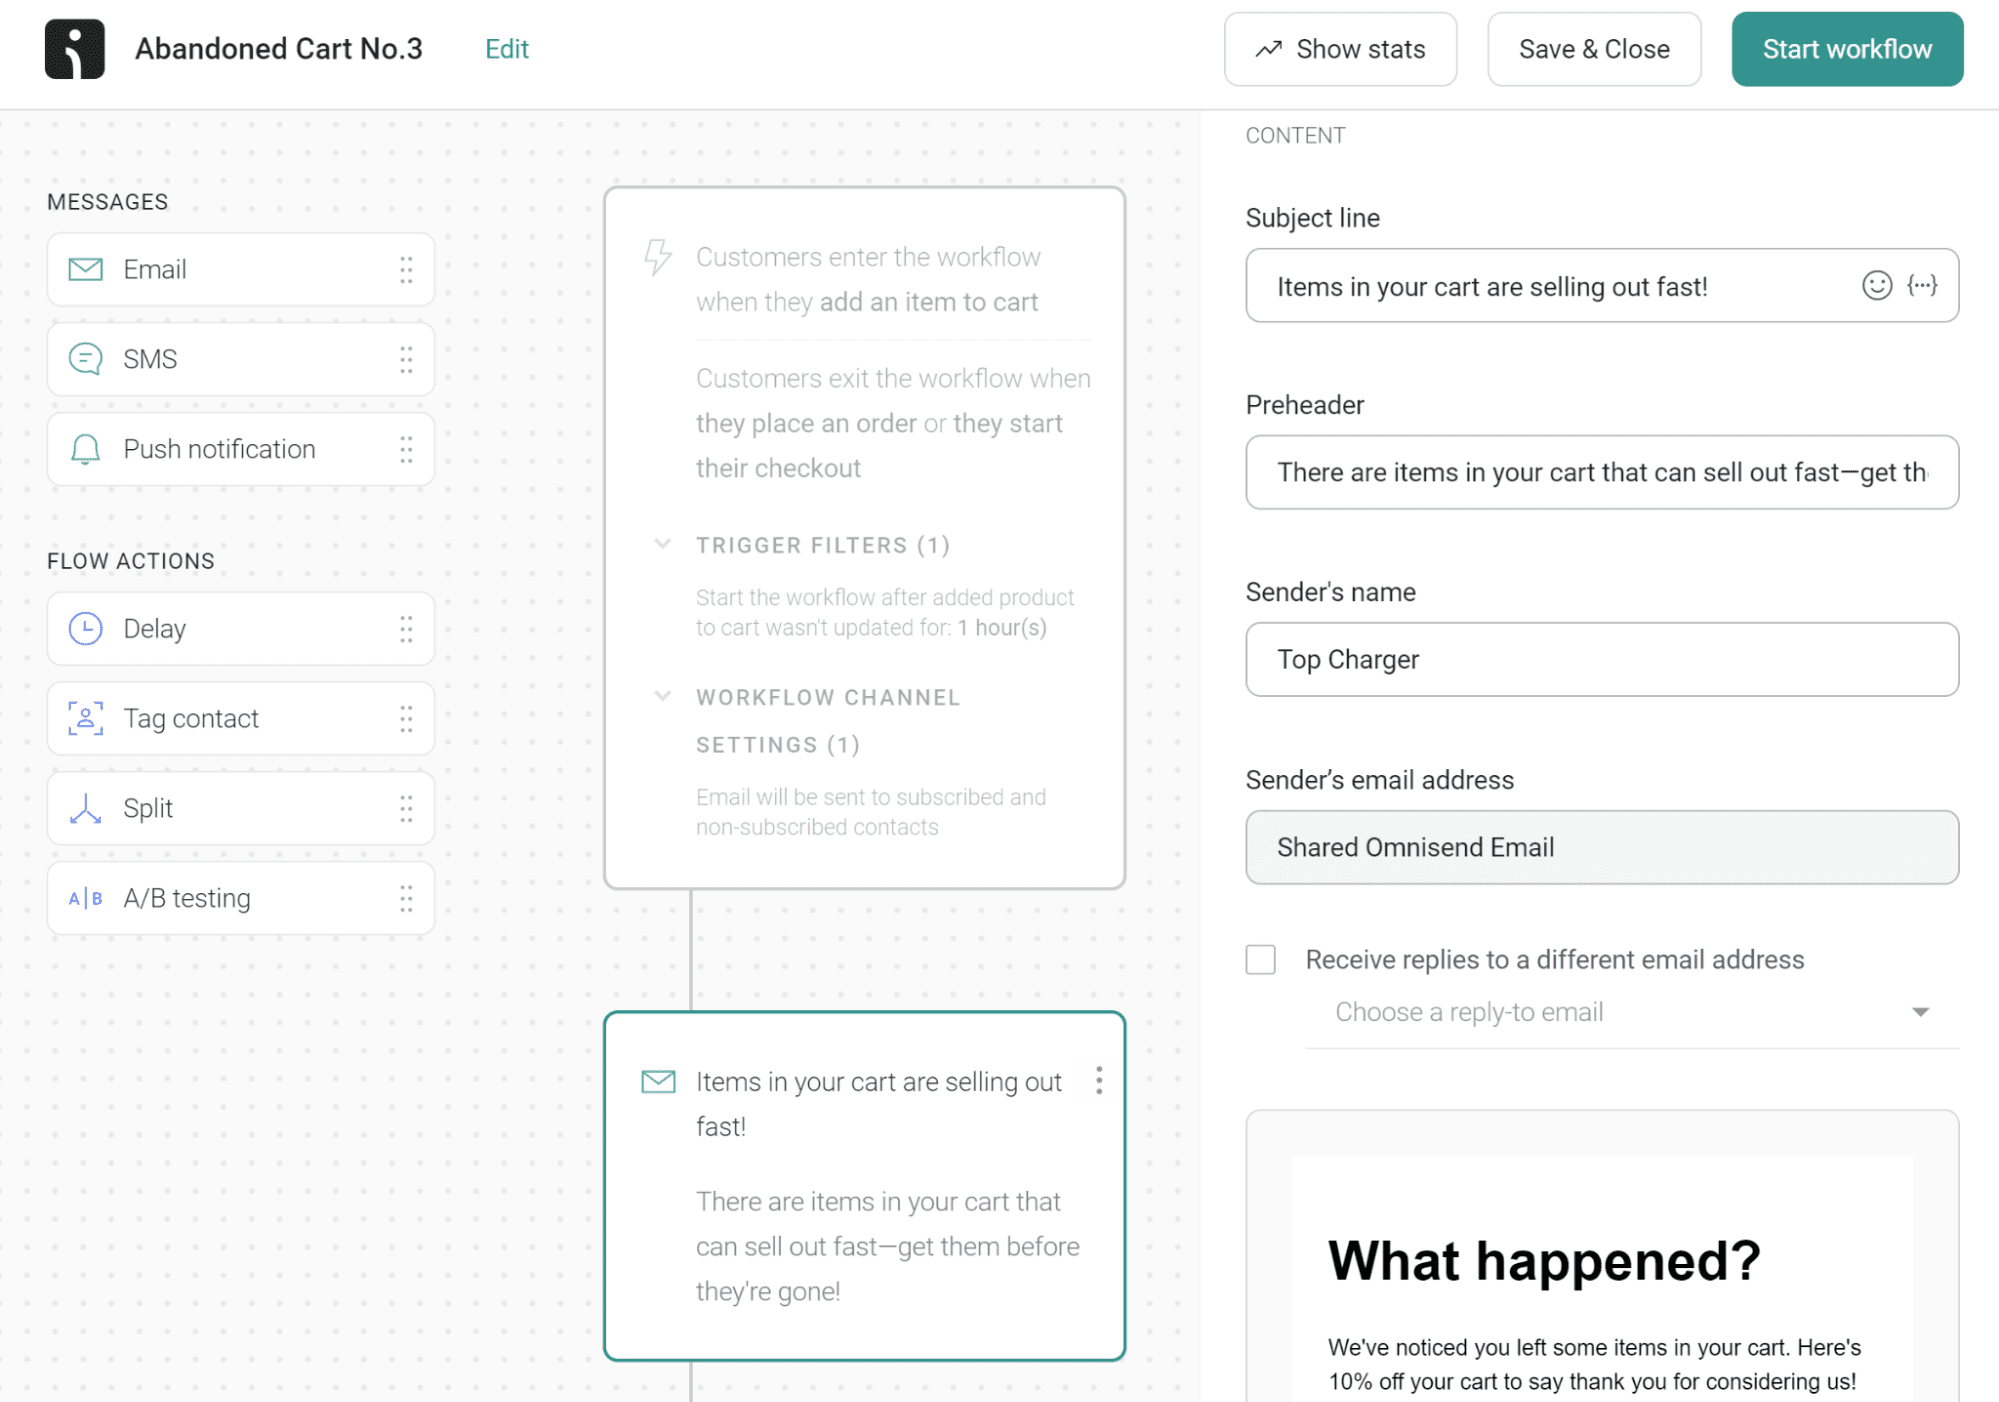
Task: Select the Tag contact action
Action: (x=240, y=718)
